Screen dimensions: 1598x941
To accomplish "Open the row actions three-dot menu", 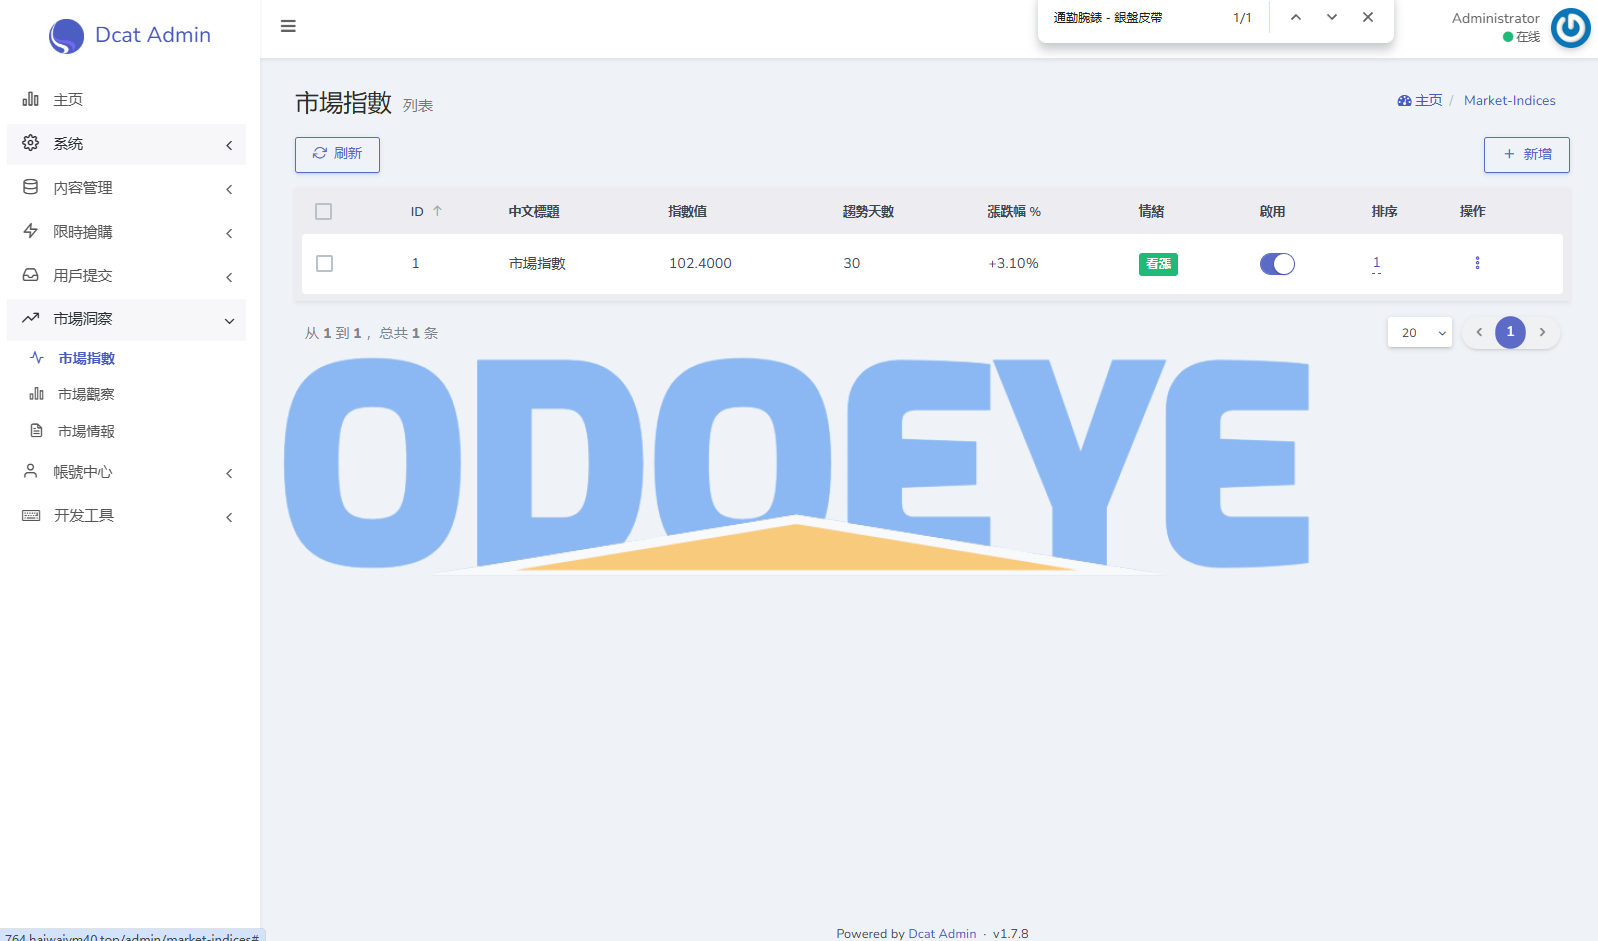I will (1477, 263).
